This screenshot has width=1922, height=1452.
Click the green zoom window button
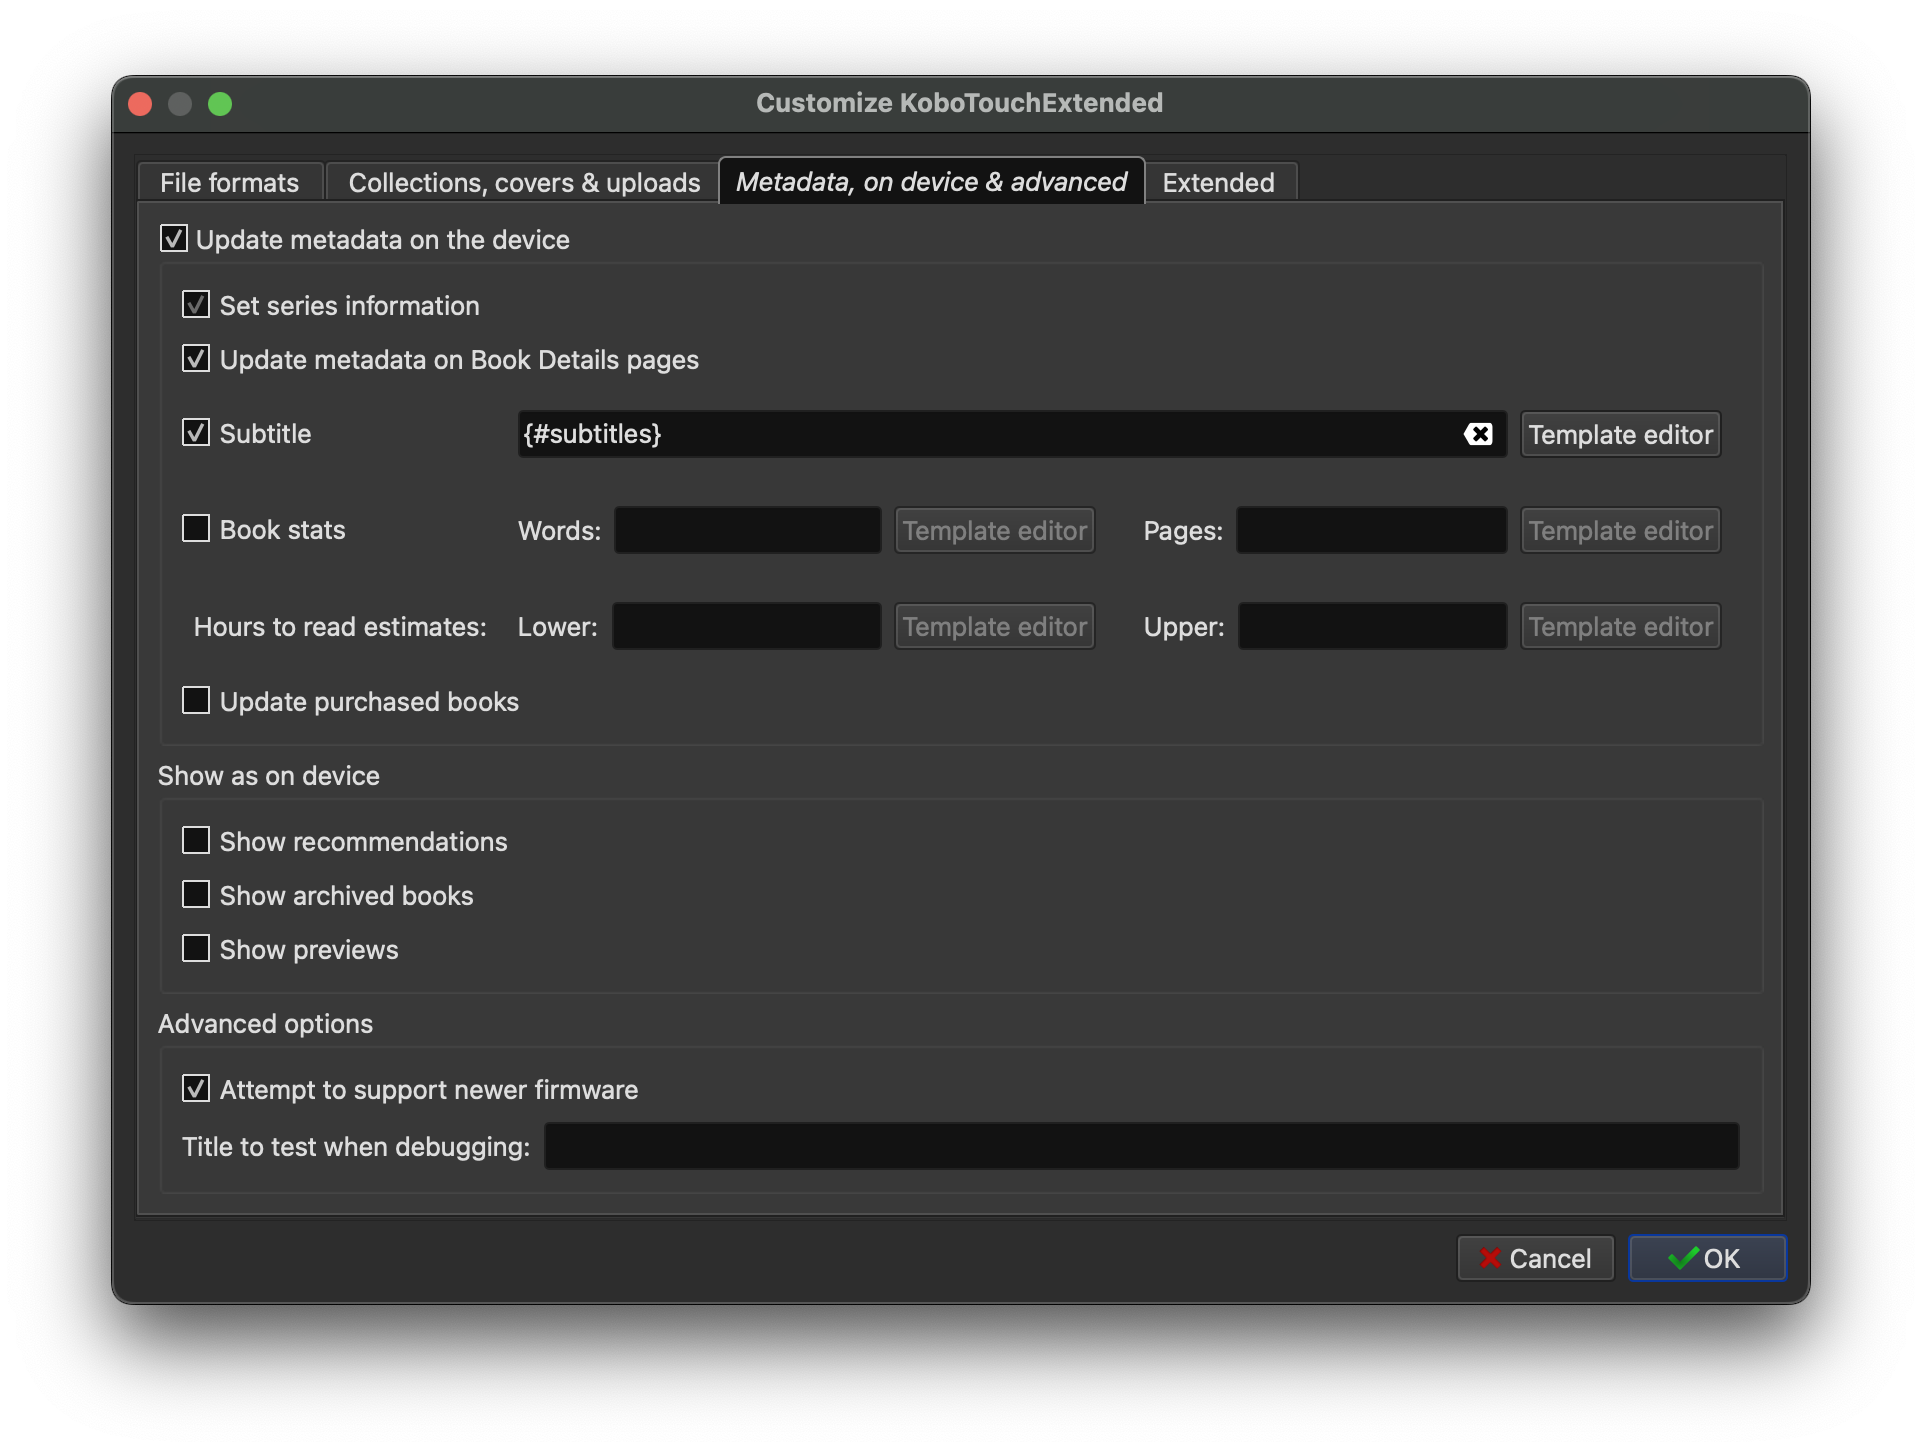[x=220, y=104]
